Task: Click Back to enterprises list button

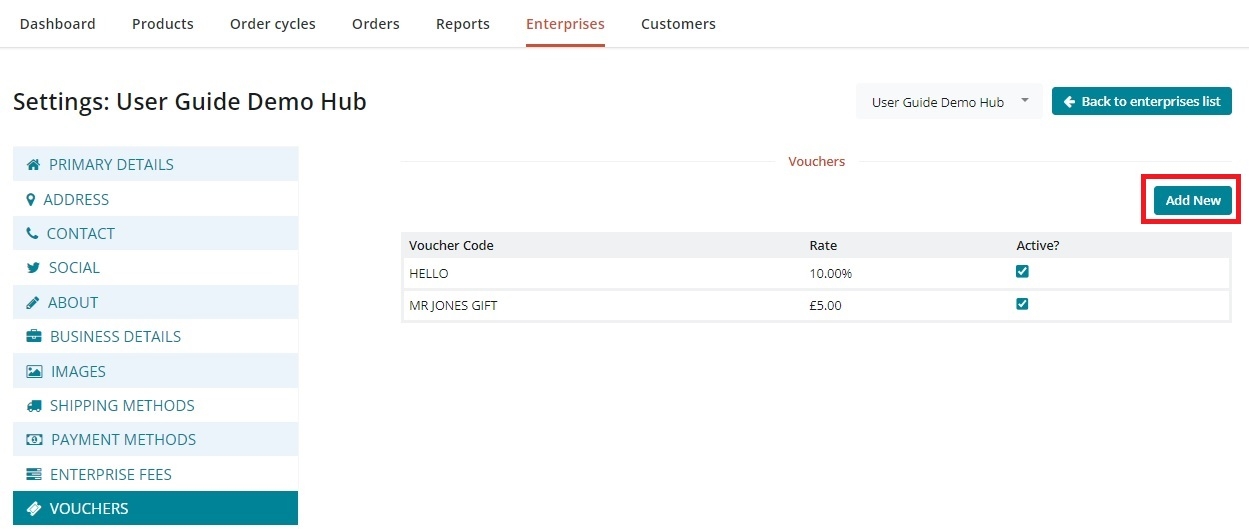Action: point(1141,102)
